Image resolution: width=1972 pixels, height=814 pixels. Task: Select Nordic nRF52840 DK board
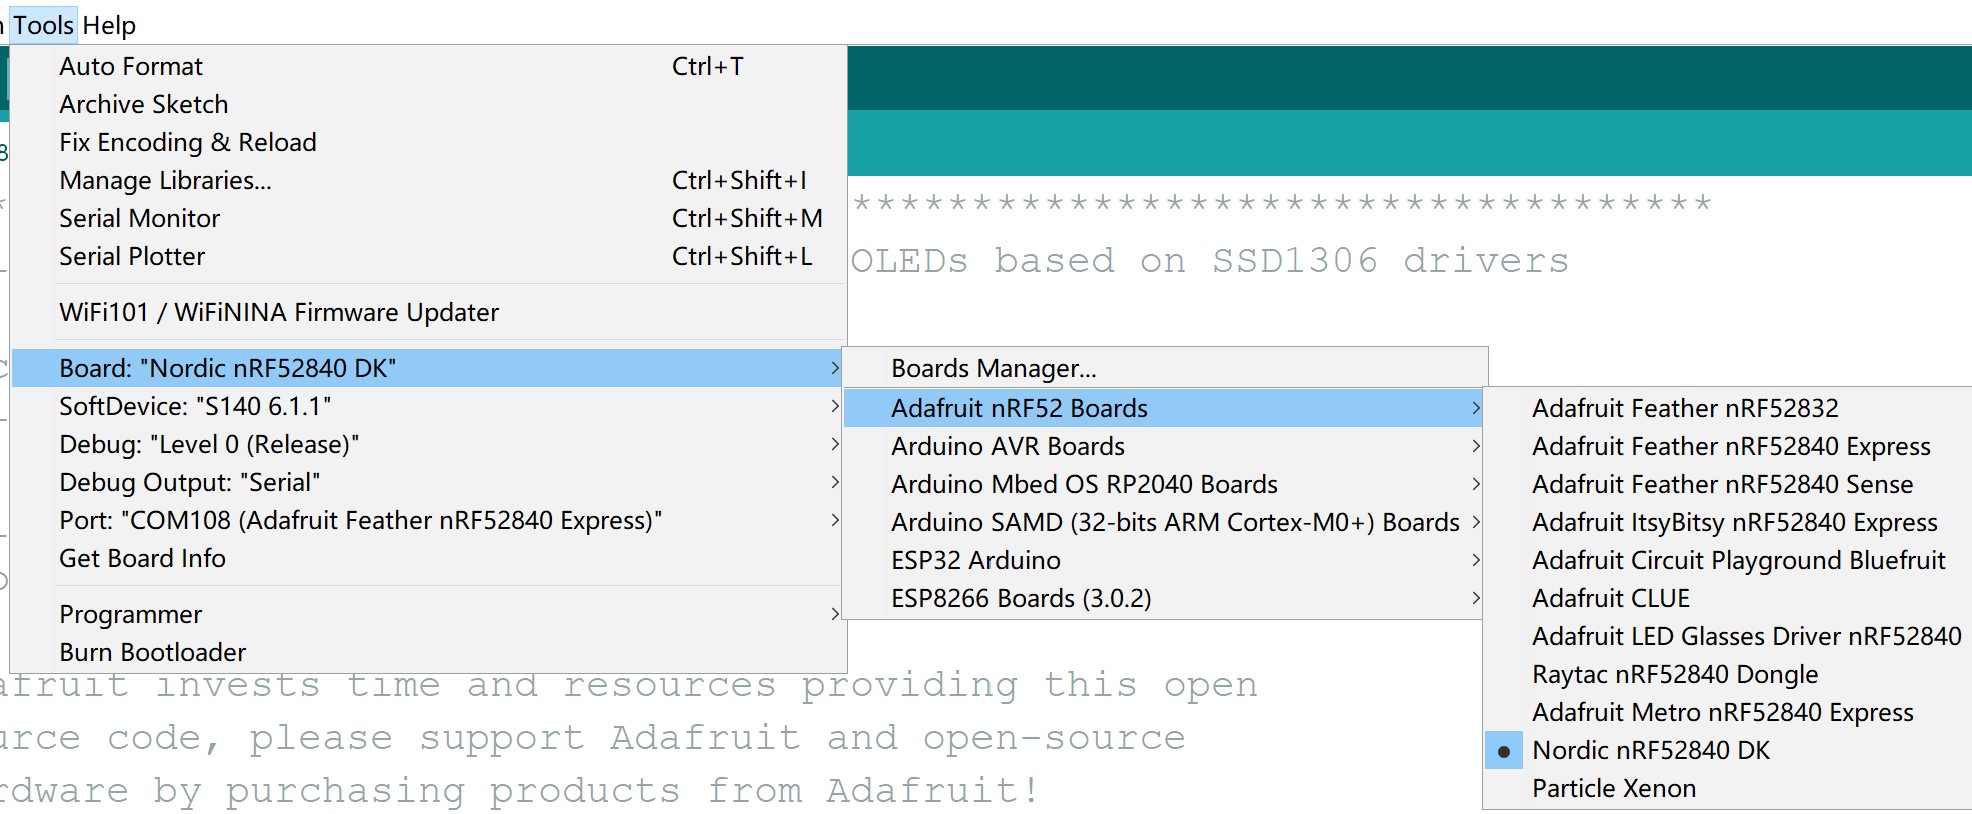[1728, 750]
